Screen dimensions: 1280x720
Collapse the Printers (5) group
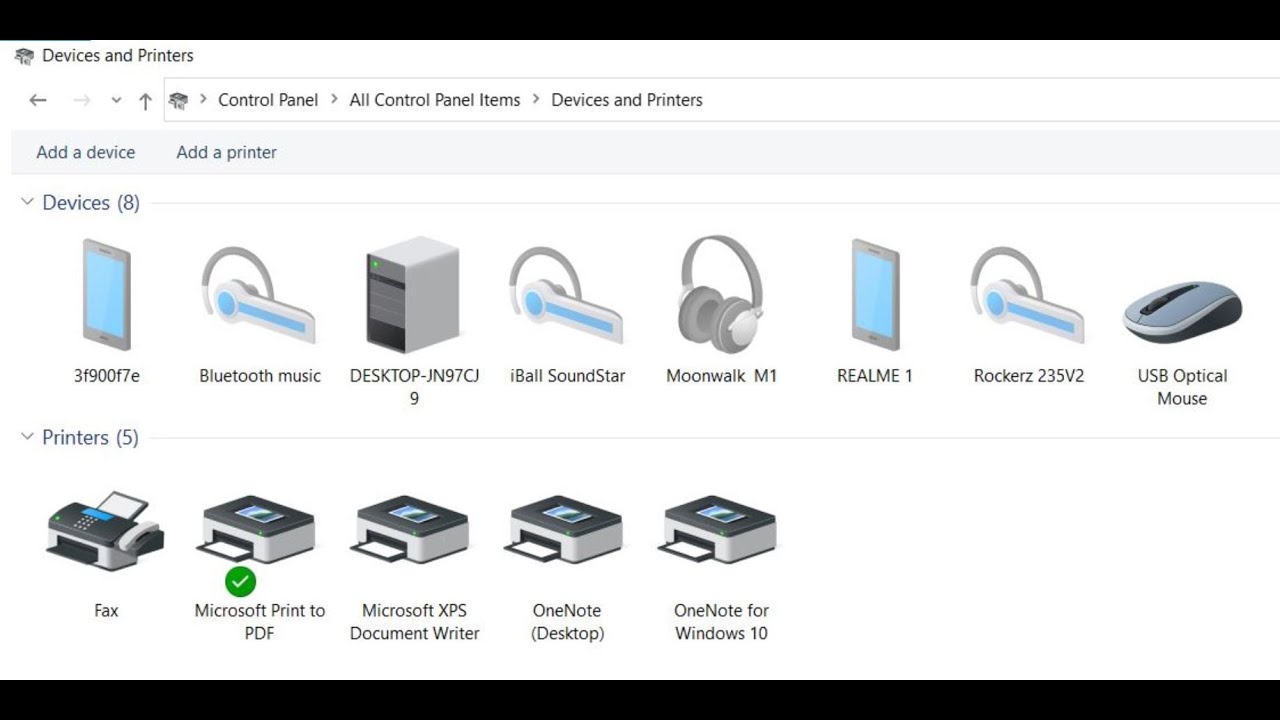27,437
